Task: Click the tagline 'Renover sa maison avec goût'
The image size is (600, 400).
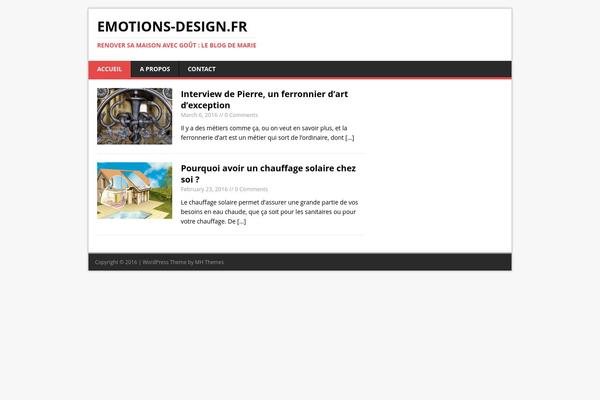Action: pyautogui.click(x=176, y=45)
